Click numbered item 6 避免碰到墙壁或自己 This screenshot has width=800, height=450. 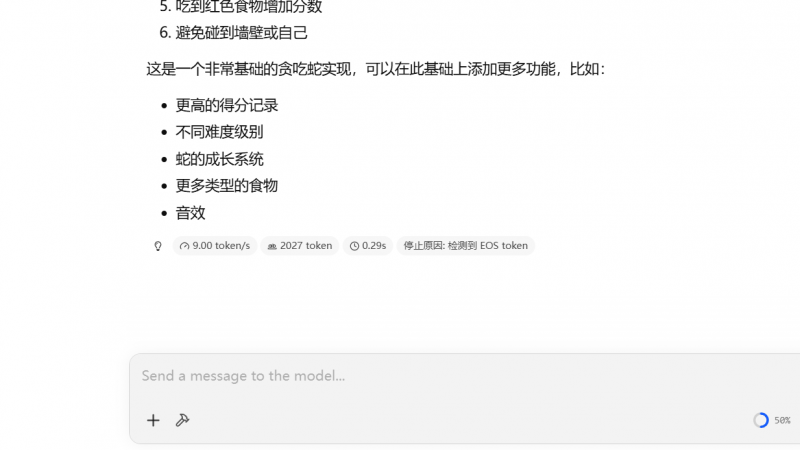234,33
